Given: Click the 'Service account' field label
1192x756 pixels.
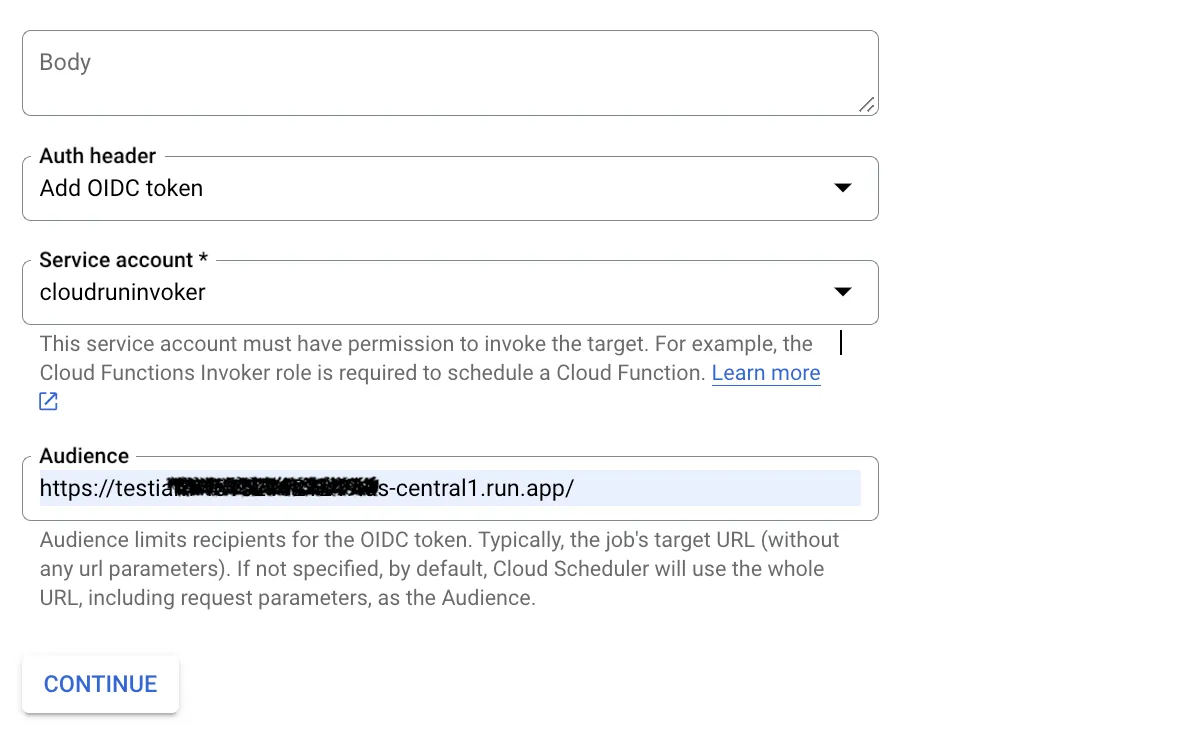Looking at the screenshot, I should (x=115, y=260).
